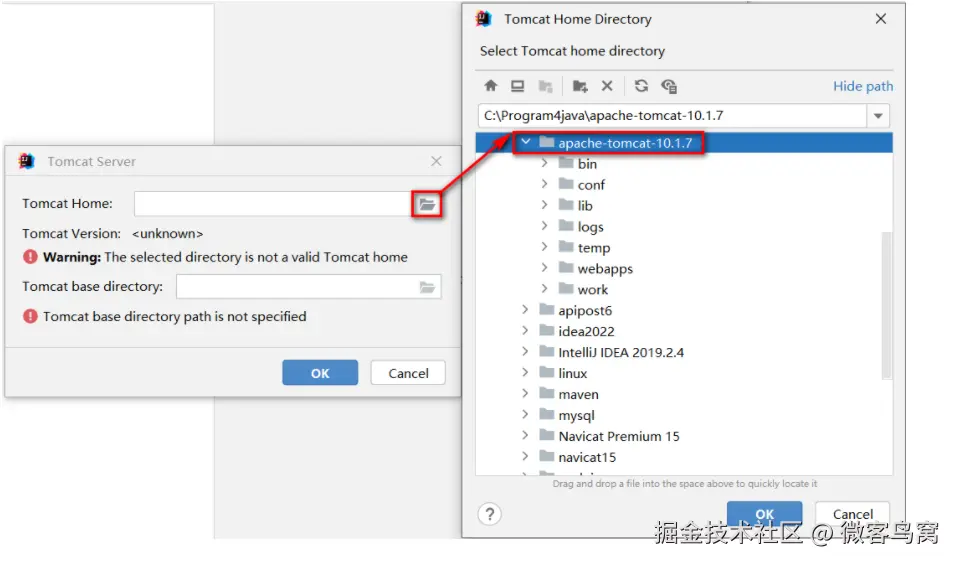This screenshot has width=957, height=564.
Task: Click the directory tree vertical scrollbar
Action: coord(886,305)
